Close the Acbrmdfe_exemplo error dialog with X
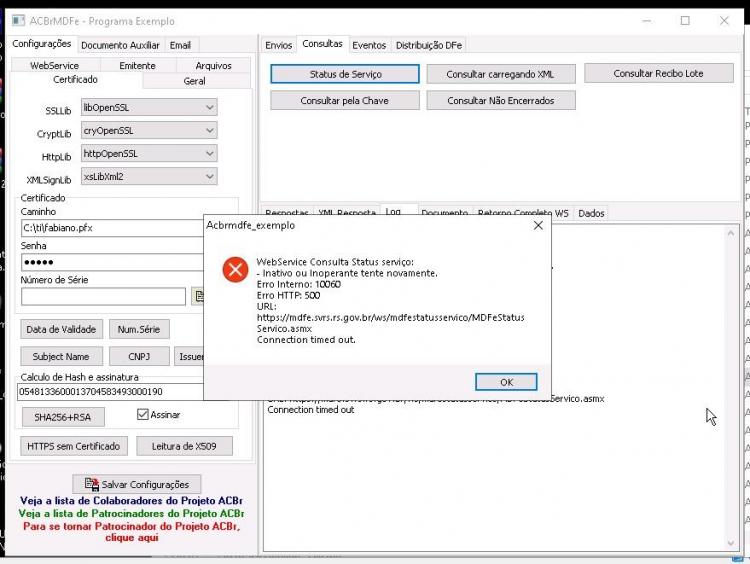The height and width of the screenshot is (564, 750). 538,225
